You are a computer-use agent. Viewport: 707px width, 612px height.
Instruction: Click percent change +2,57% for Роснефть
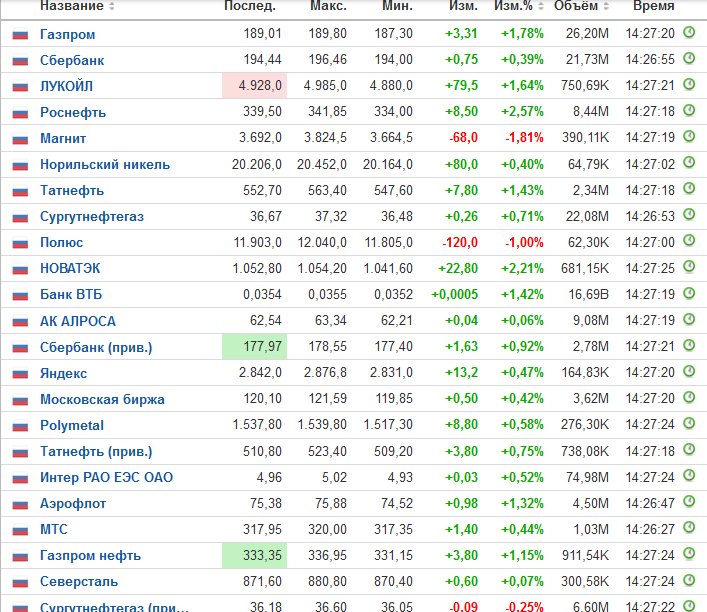click(522, 112)
